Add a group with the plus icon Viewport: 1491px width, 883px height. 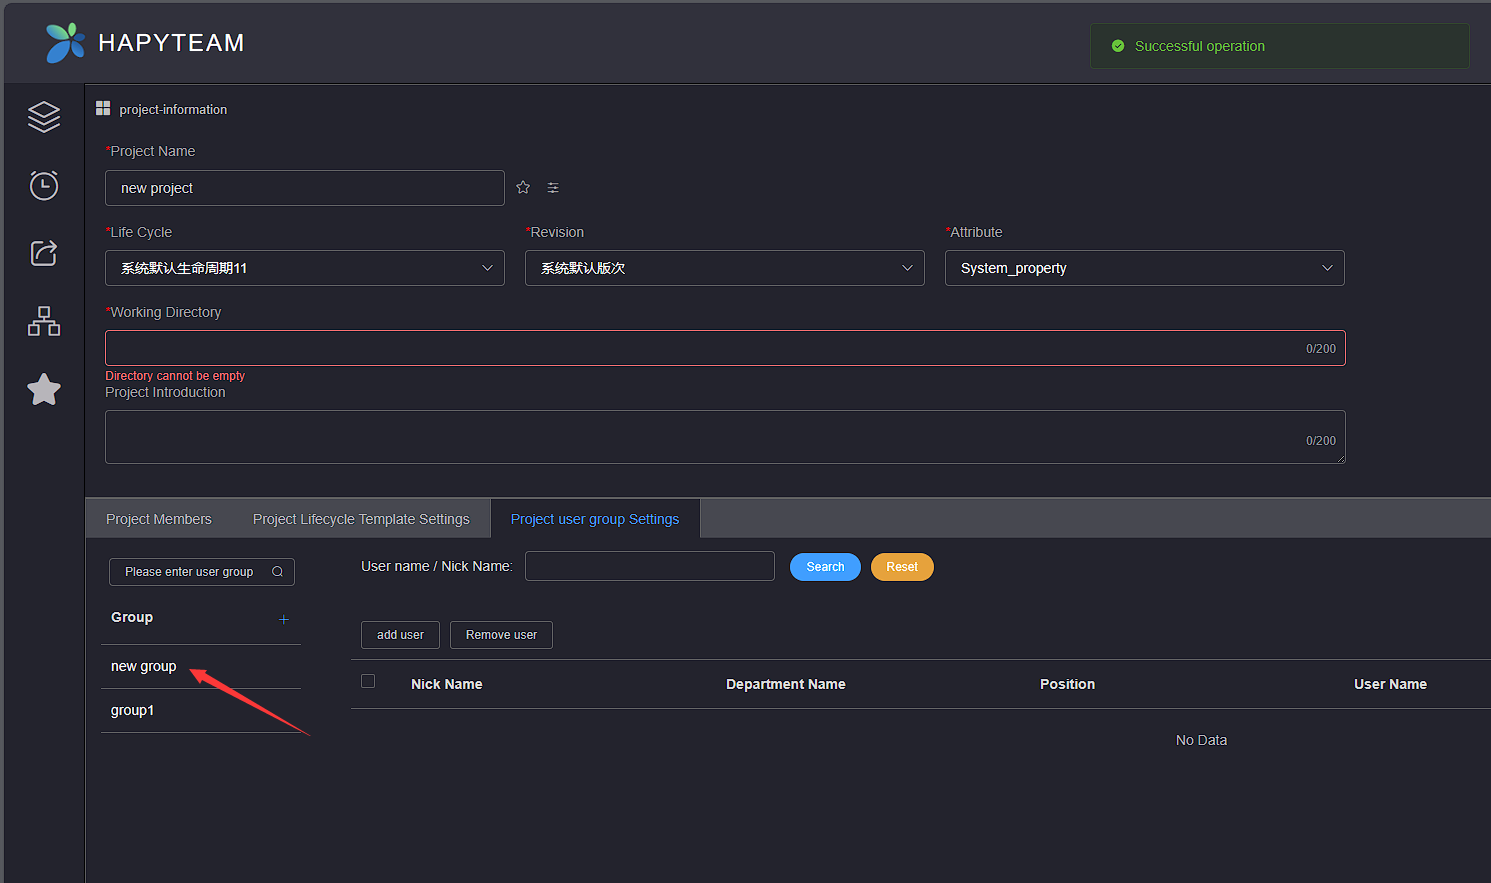(x=284, y=619)
